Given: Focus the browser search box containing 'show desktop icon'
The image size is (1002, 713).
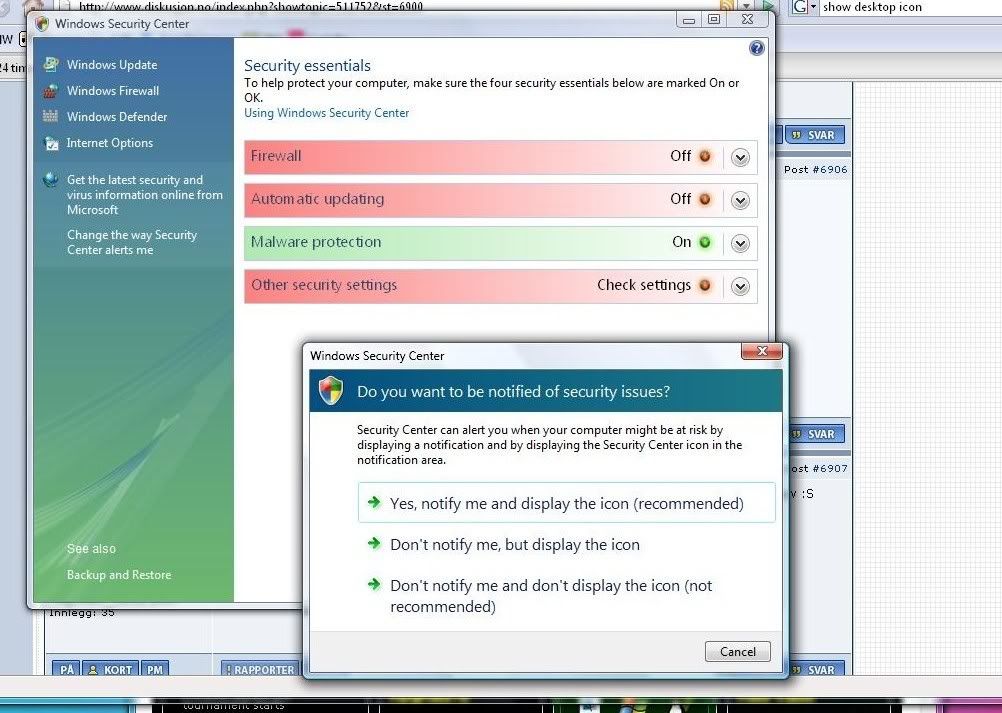Looking at the screenshot, I should [x=911, y=8].
